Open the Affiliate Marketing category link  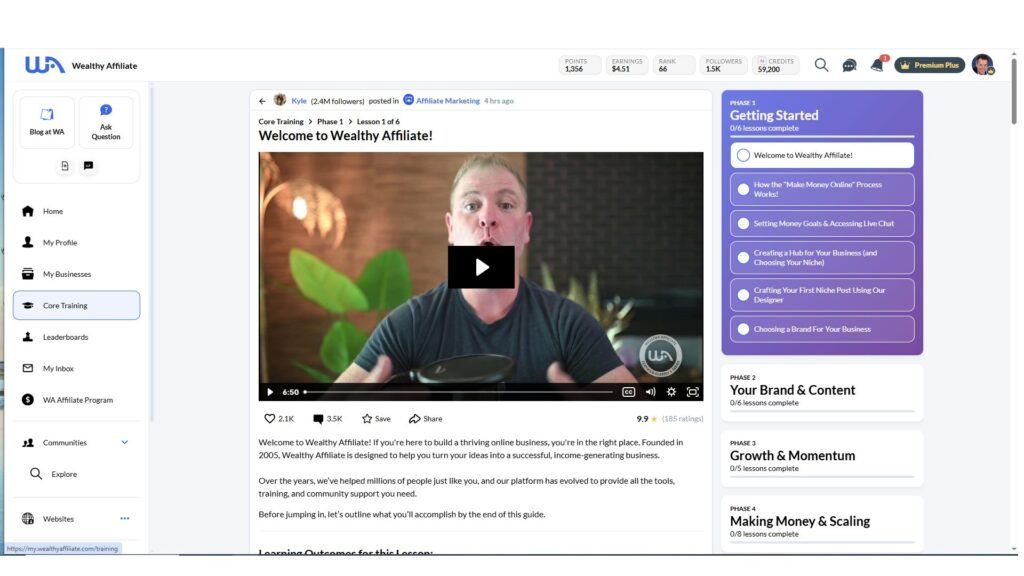[x=448, y=101]
